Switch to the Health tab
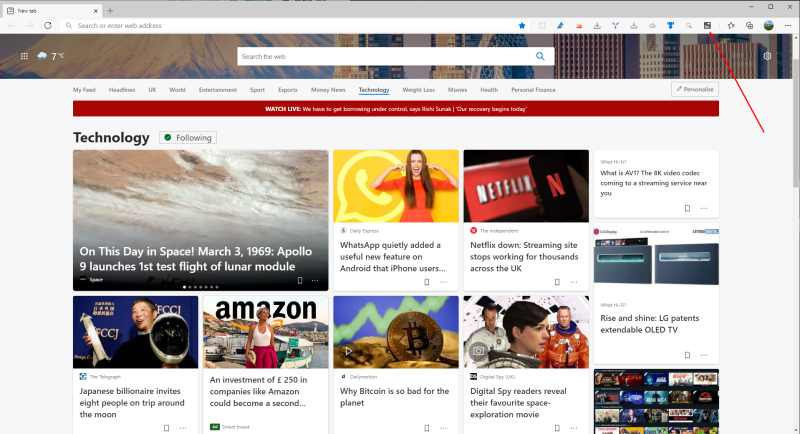The height and width of the screenshot is (434, 800). click(x=489, y=90)
